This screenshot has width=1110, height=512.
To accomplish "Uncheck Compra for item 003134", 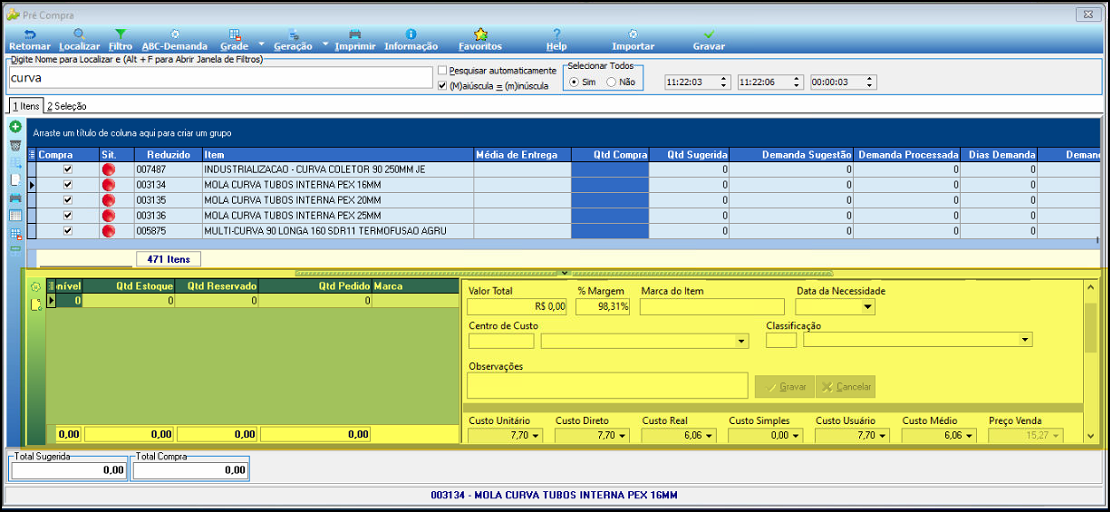I will [x=68, y=185].
